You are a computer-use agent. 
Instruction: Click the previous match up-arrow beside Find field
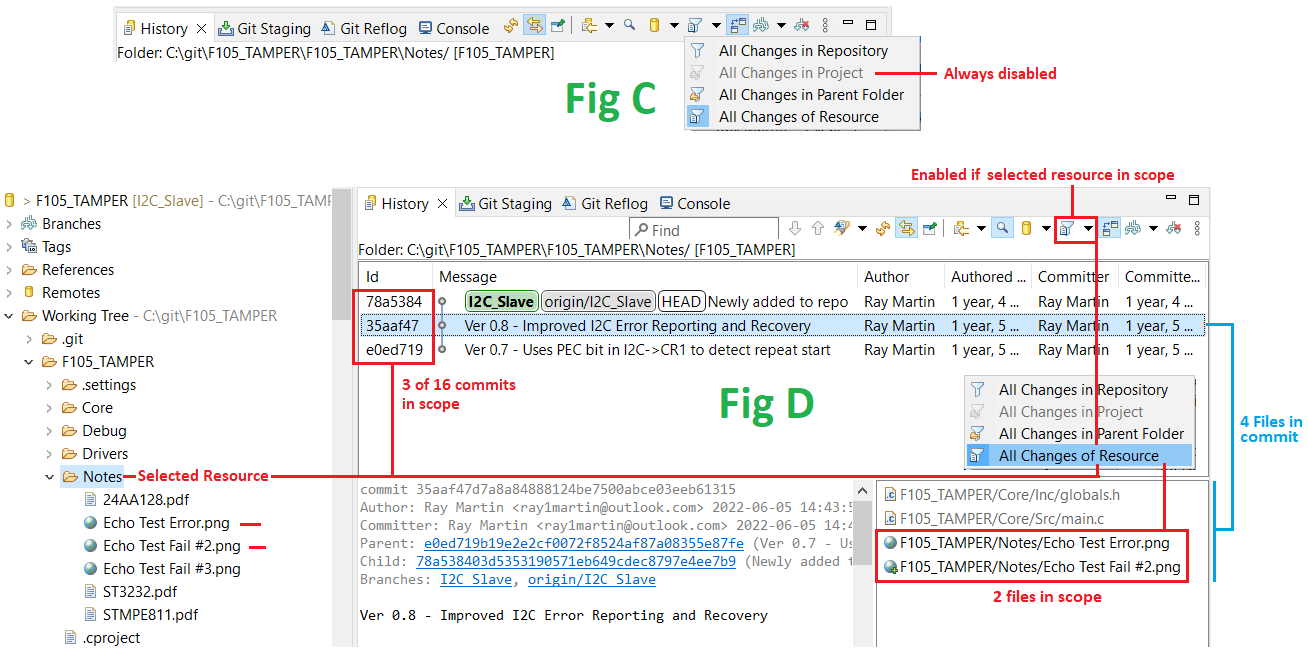click(817, 228)
